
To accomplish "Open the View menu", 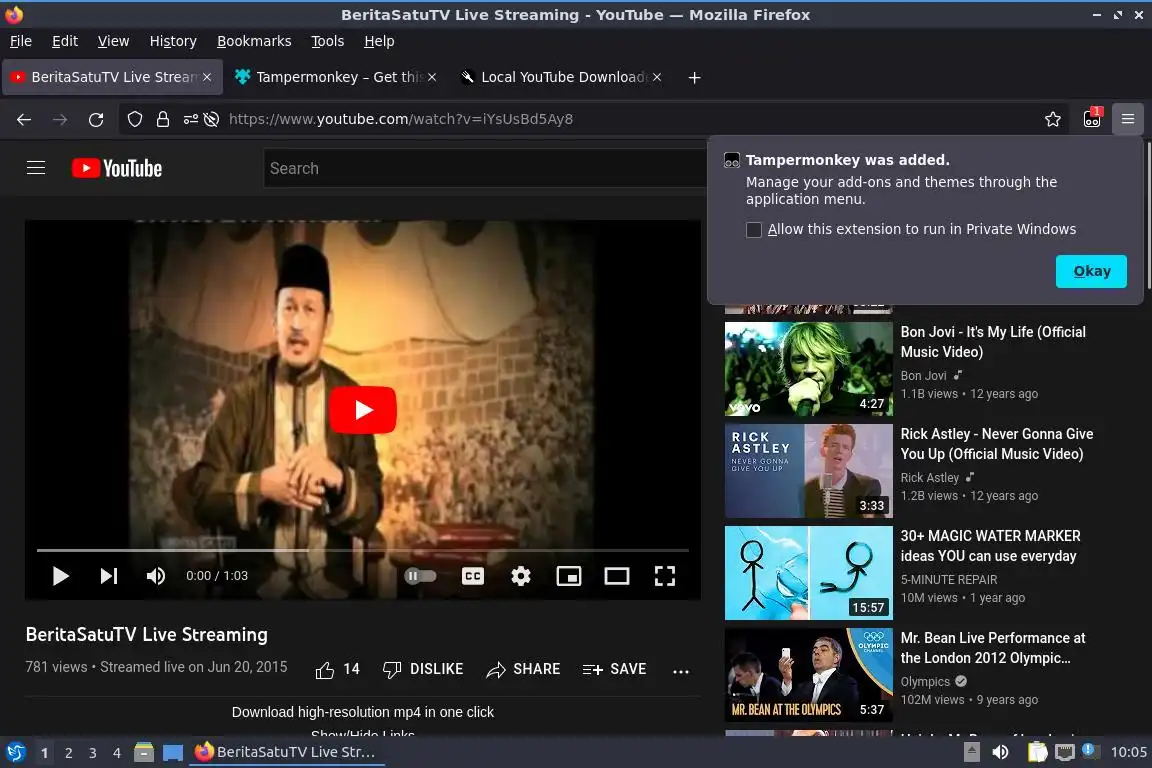I will pyautogui.click(x=113, y=41).
